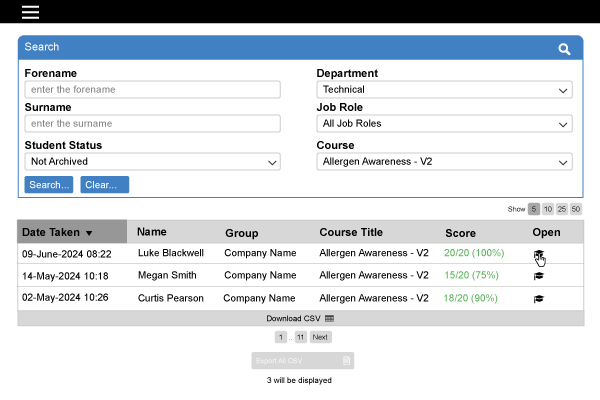Open Curtis Pearson's course record icon
The width and height of the screenshot is (600, 400).
pyautogui.click(x=539, y=299)
